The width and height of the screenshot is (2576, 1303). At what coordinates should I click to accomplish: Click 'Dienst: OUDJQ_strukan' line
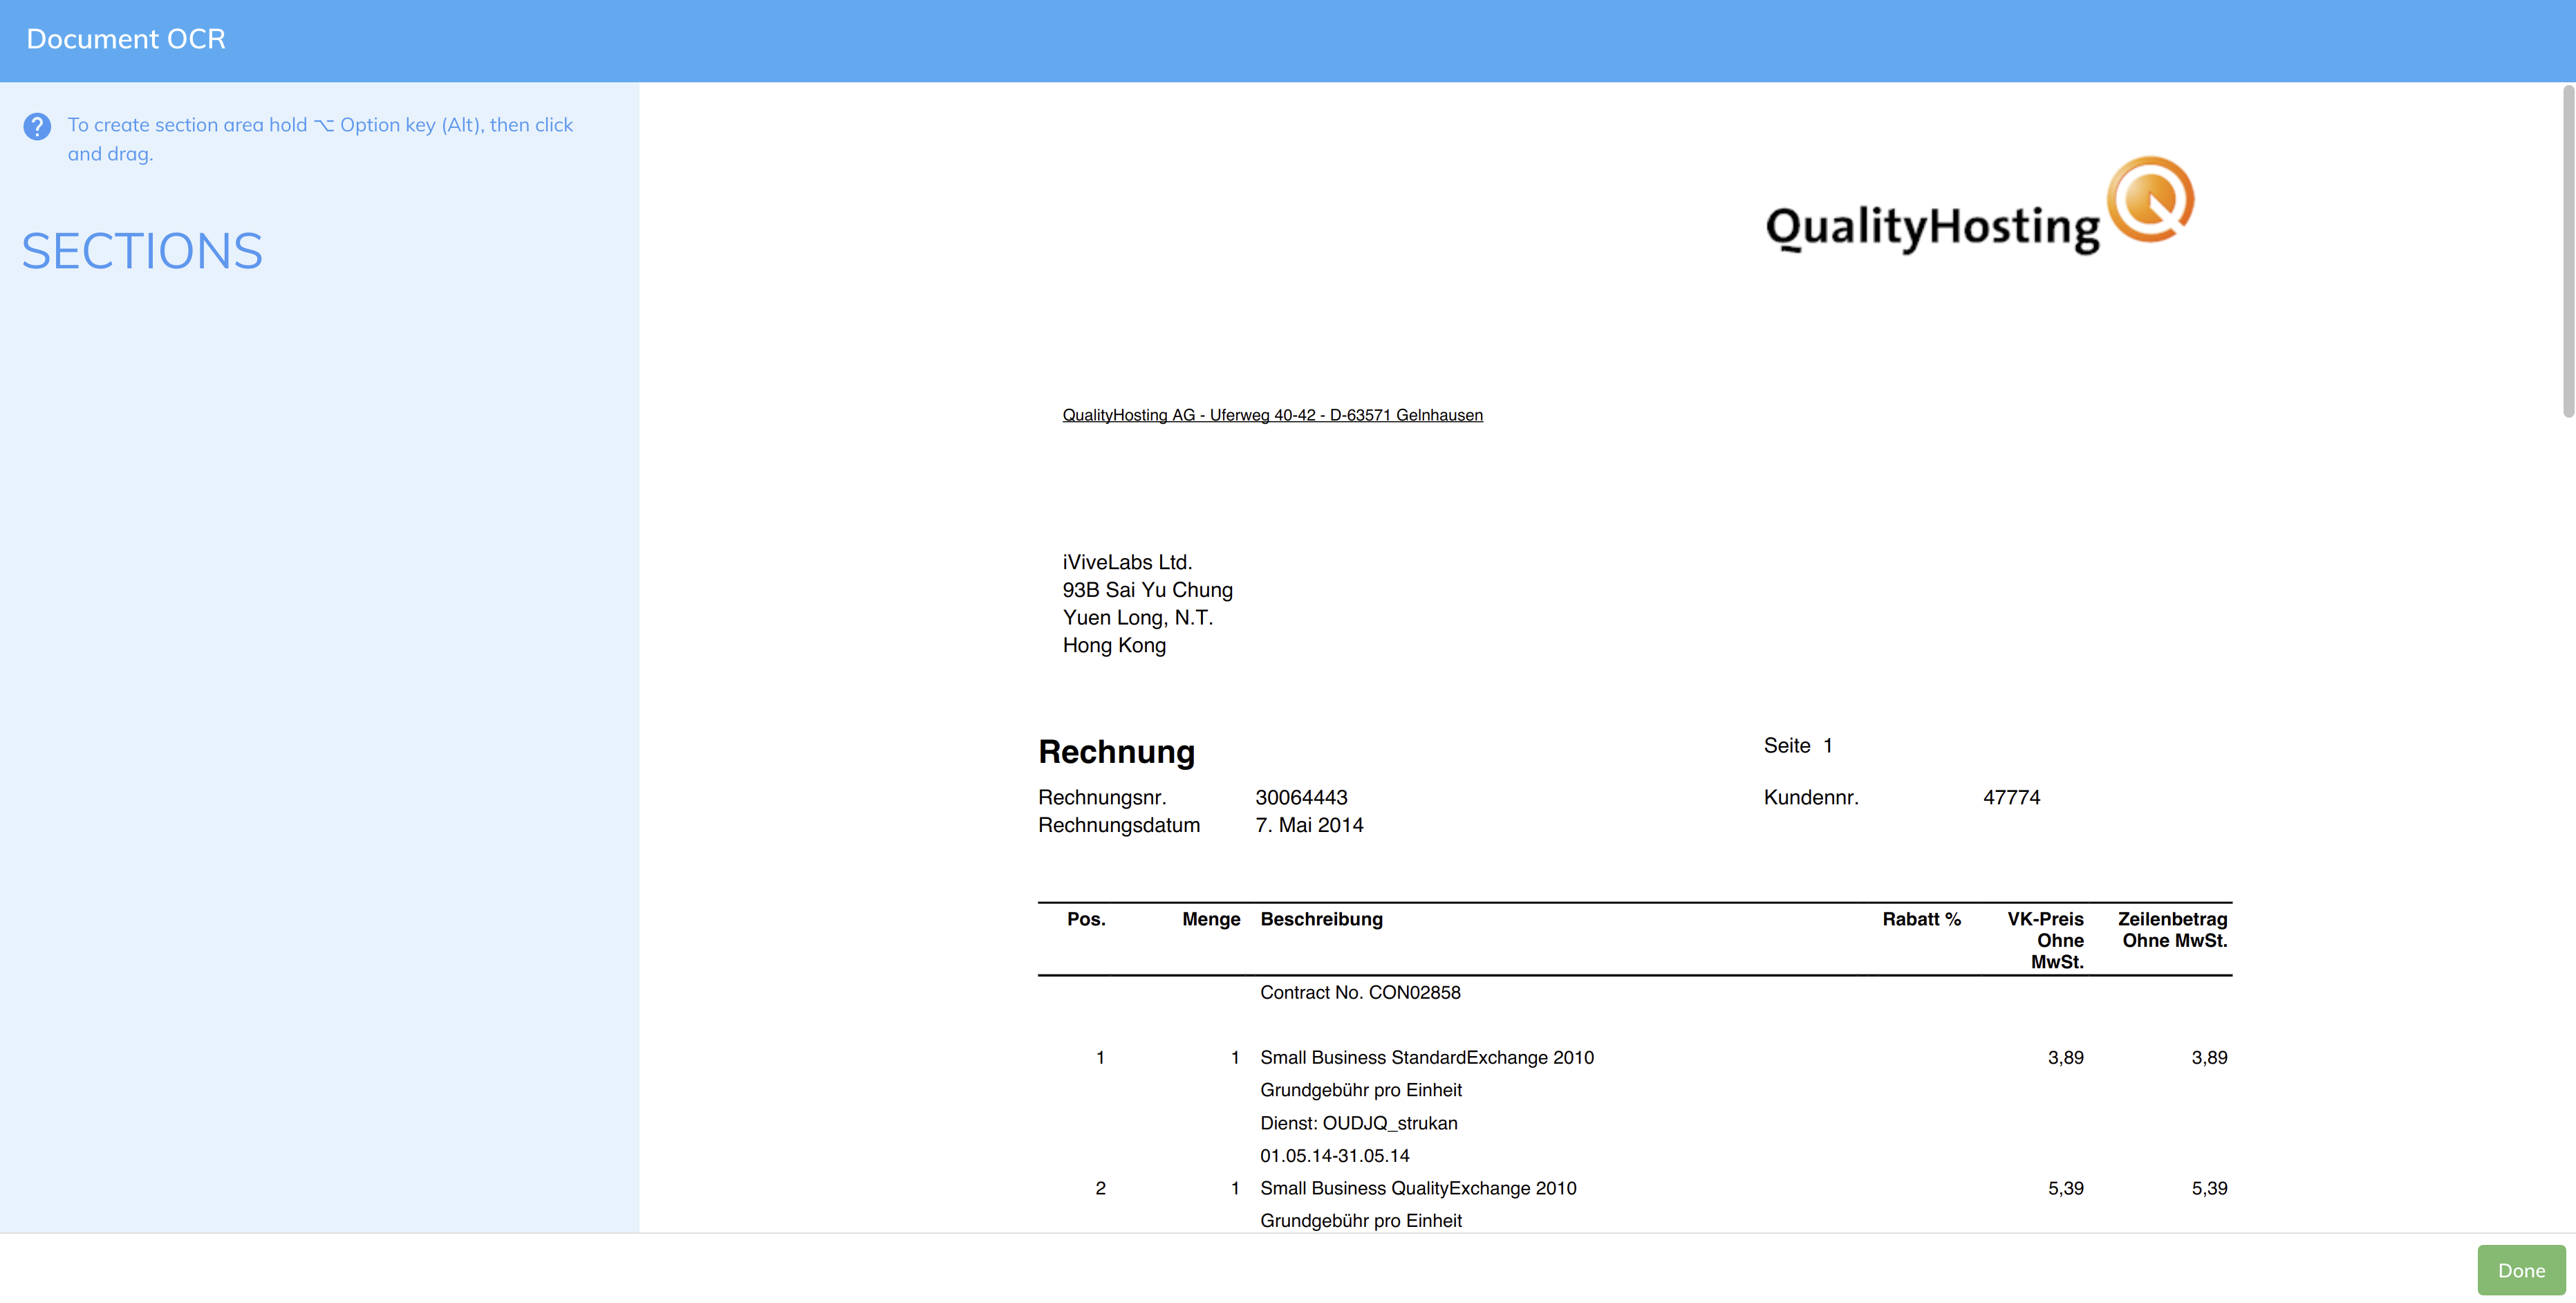click(1359, 1123)
